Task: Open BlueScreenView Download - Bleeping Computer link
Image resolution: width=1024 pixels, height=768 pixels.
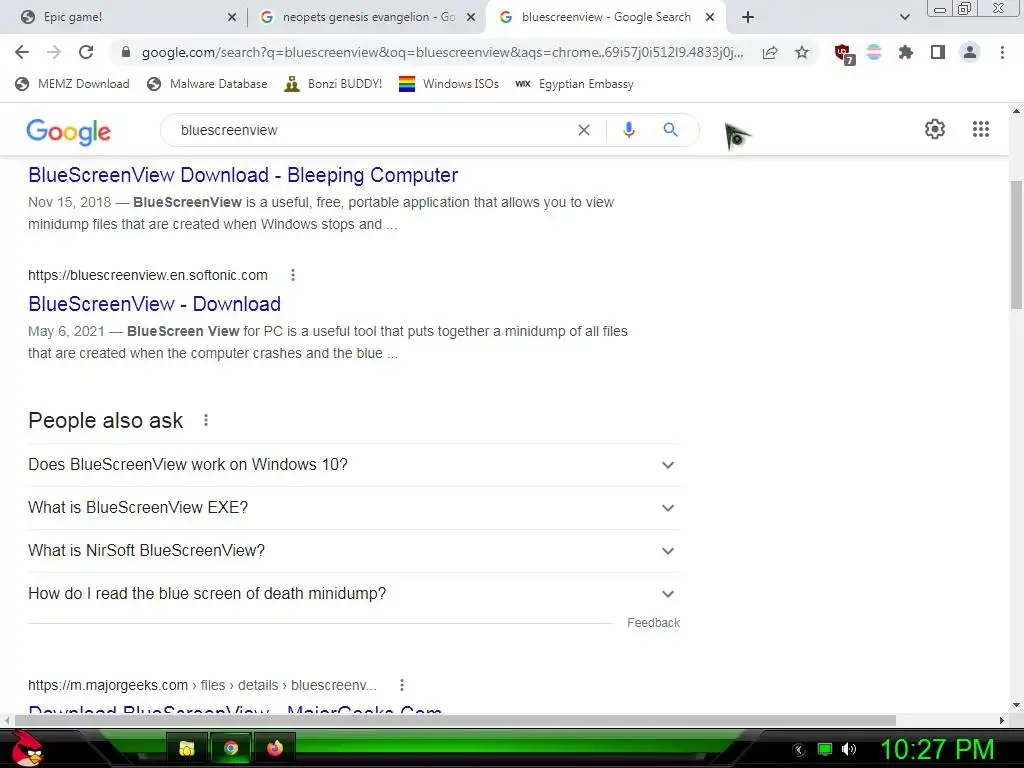Action: (243, 175)
